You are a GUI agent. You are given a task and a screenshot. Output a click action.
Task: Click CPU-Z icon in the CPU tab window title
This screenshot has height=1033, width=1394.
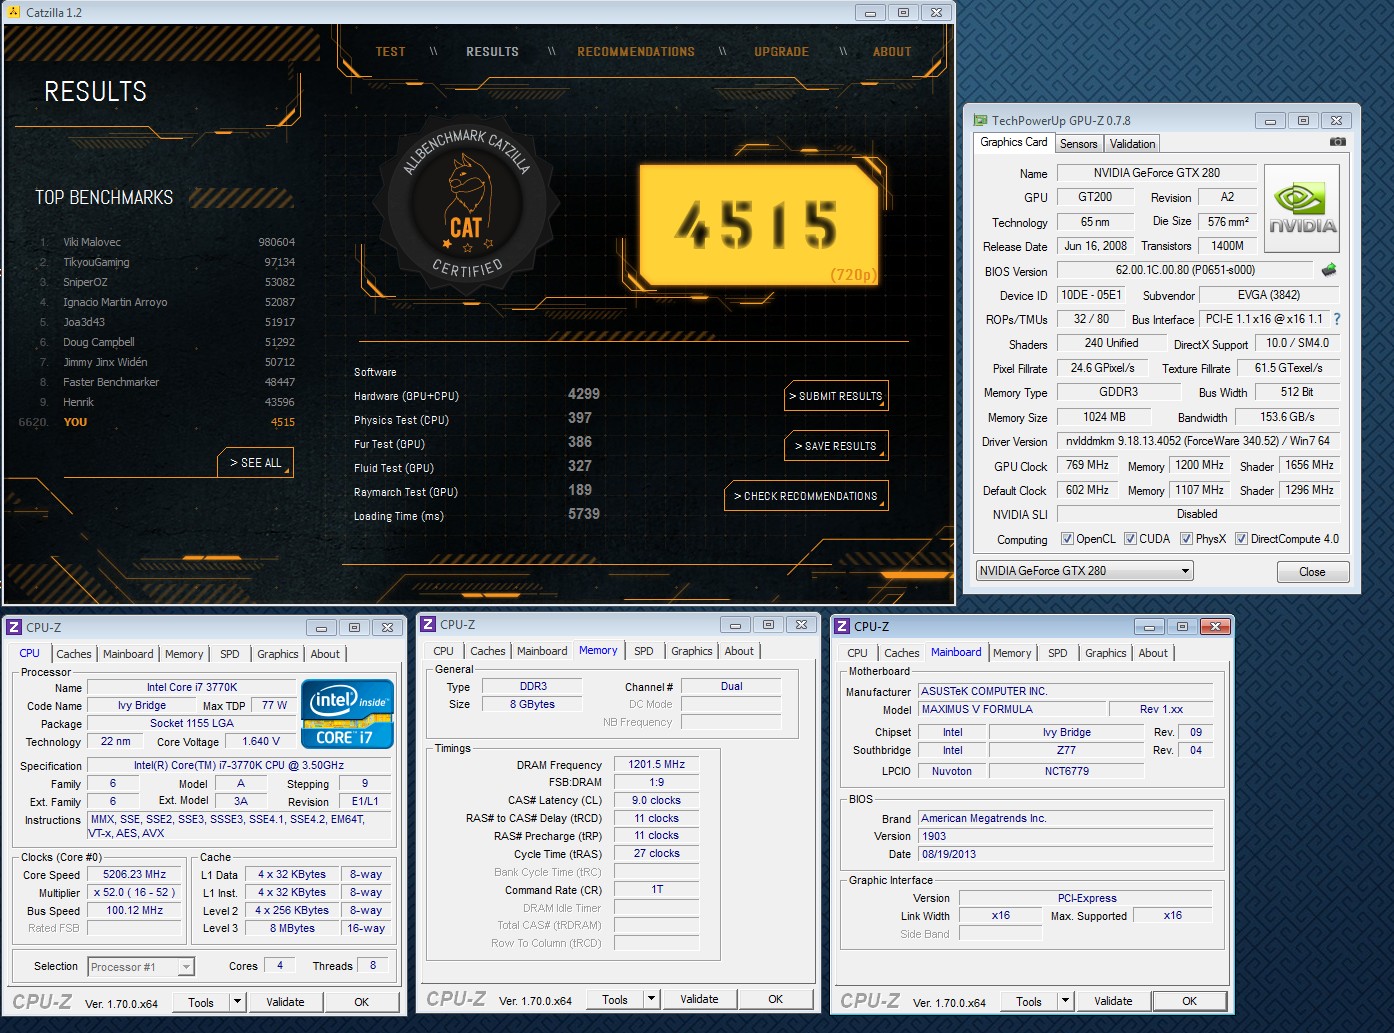pos(14,627)
